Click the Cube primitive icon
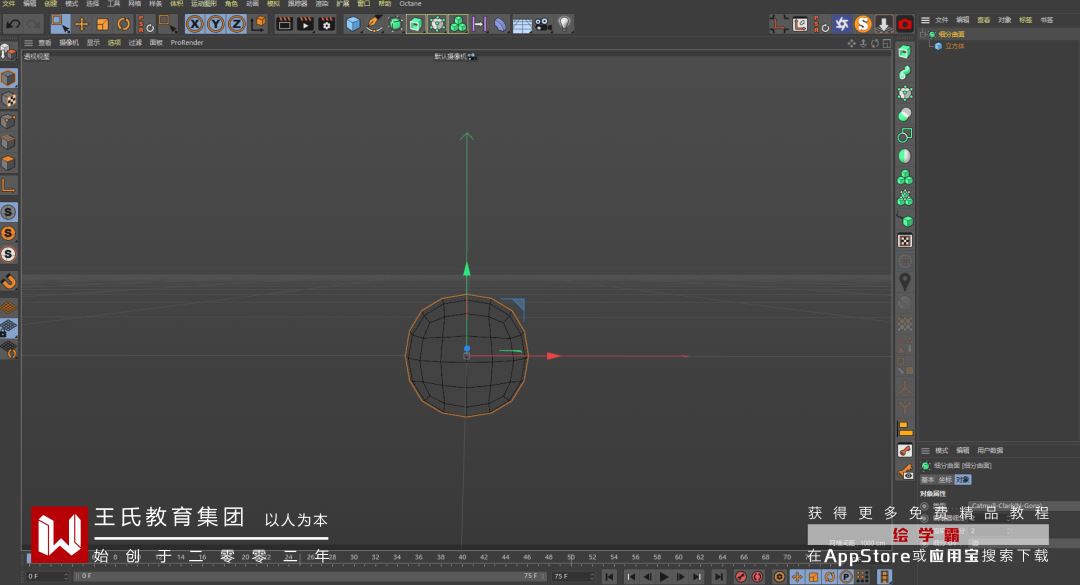 353,23
